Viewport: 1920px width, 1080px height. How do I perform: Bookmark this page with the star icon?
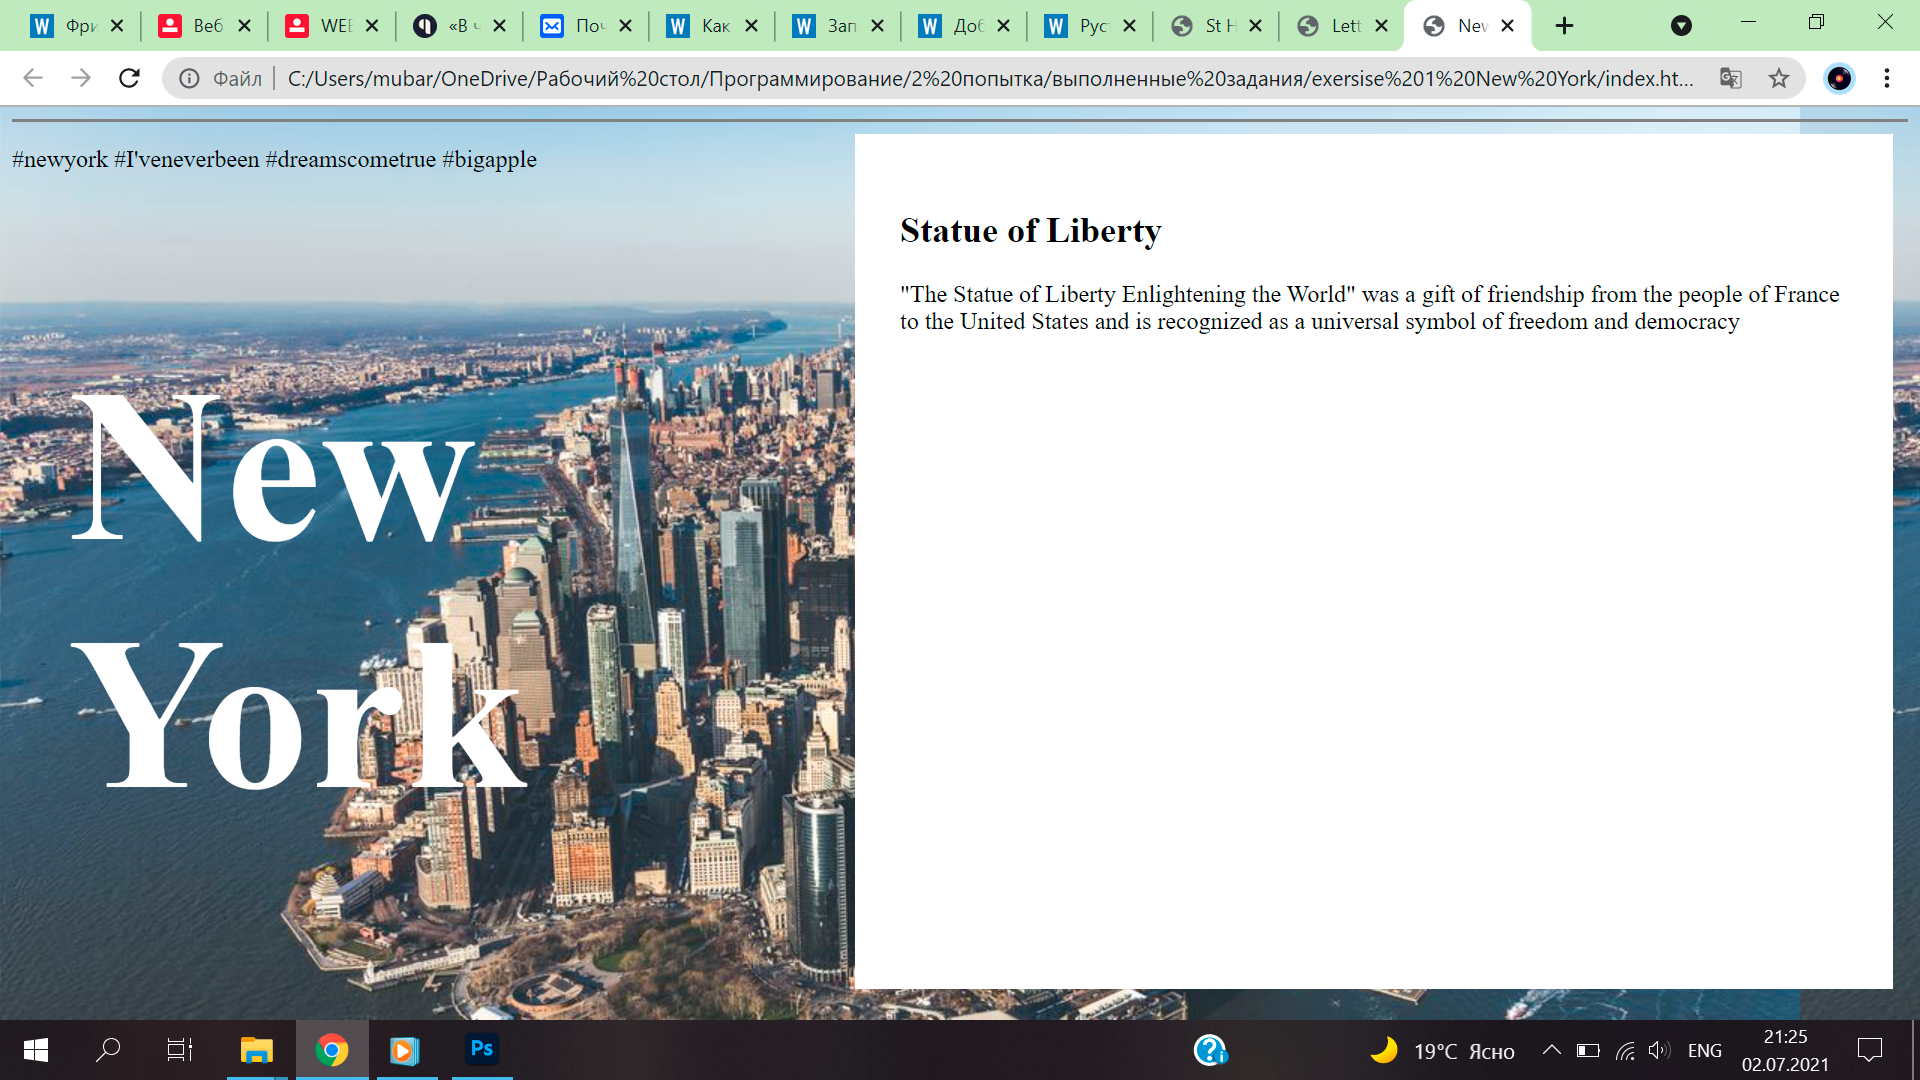point(1778,78)
